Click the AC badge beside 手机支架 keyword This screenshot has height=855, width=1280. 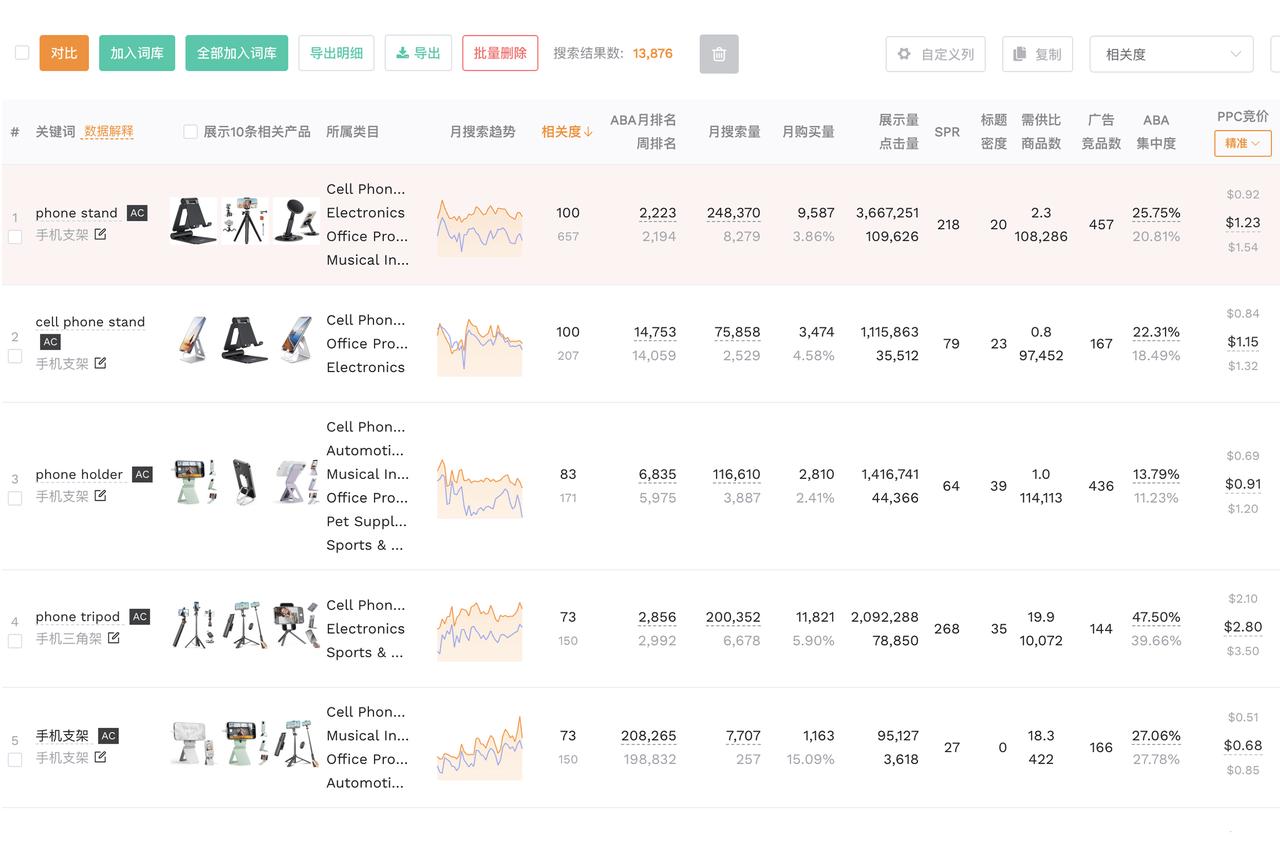click(x=109, y=736)
